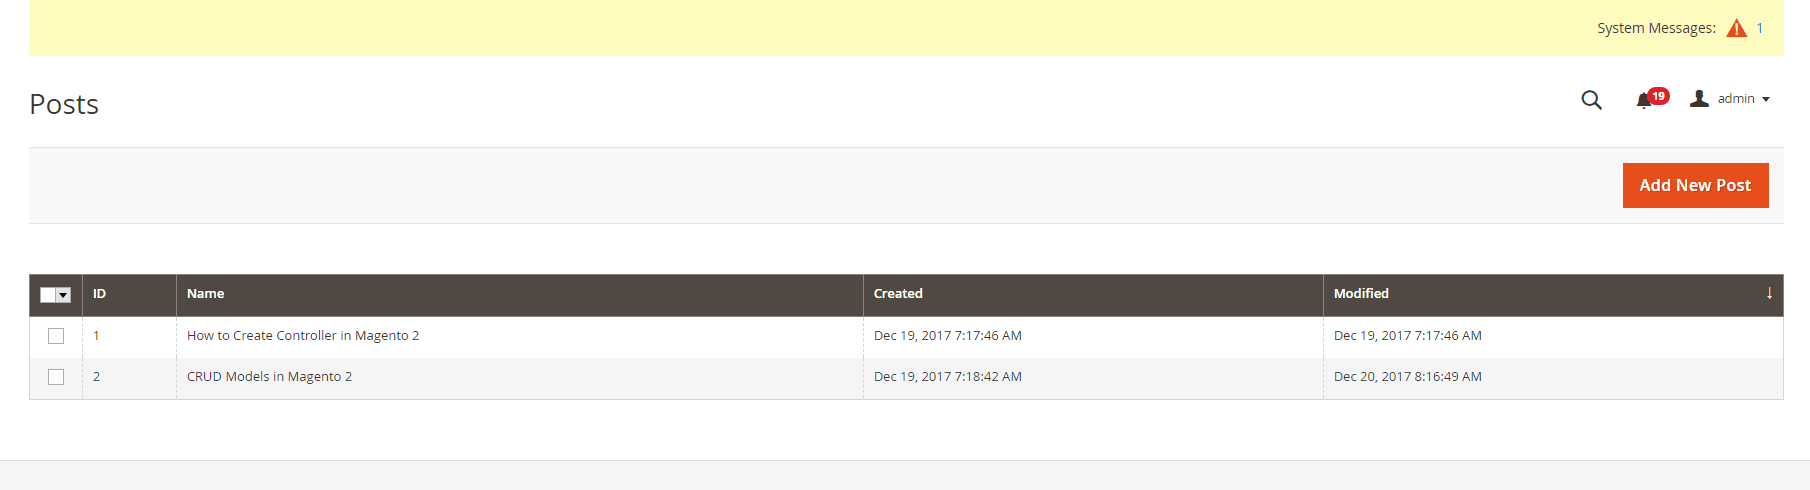The width and height of the screenshot is (1810, 490).
Task: Open system messages count link
Action: click(x=1760, y=28)
